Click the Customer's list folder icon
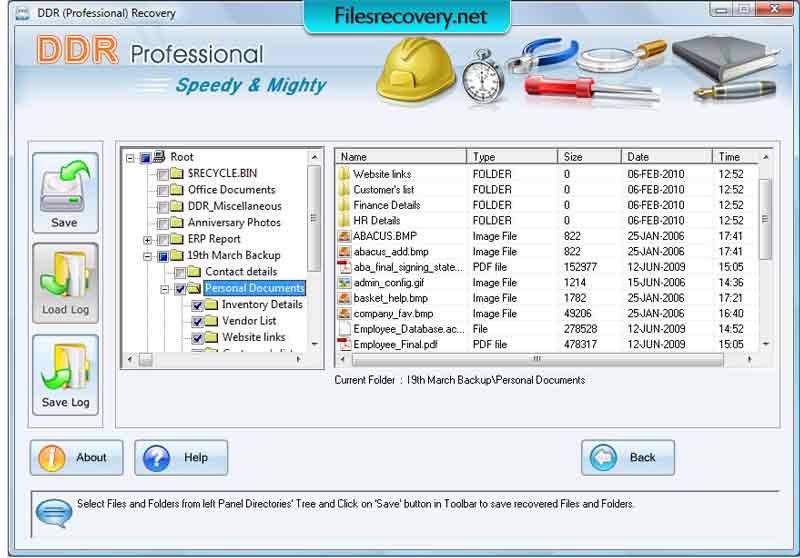The width and height of the screenshot is (800, 558). point(344,190)
